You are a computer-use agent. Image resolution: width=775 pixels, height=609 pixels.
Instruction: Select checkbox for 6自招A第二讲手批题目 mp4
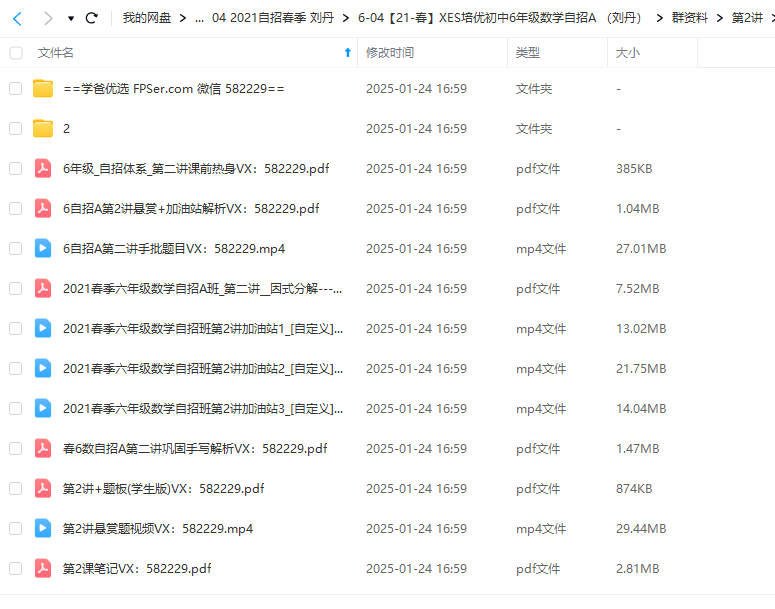16,248
